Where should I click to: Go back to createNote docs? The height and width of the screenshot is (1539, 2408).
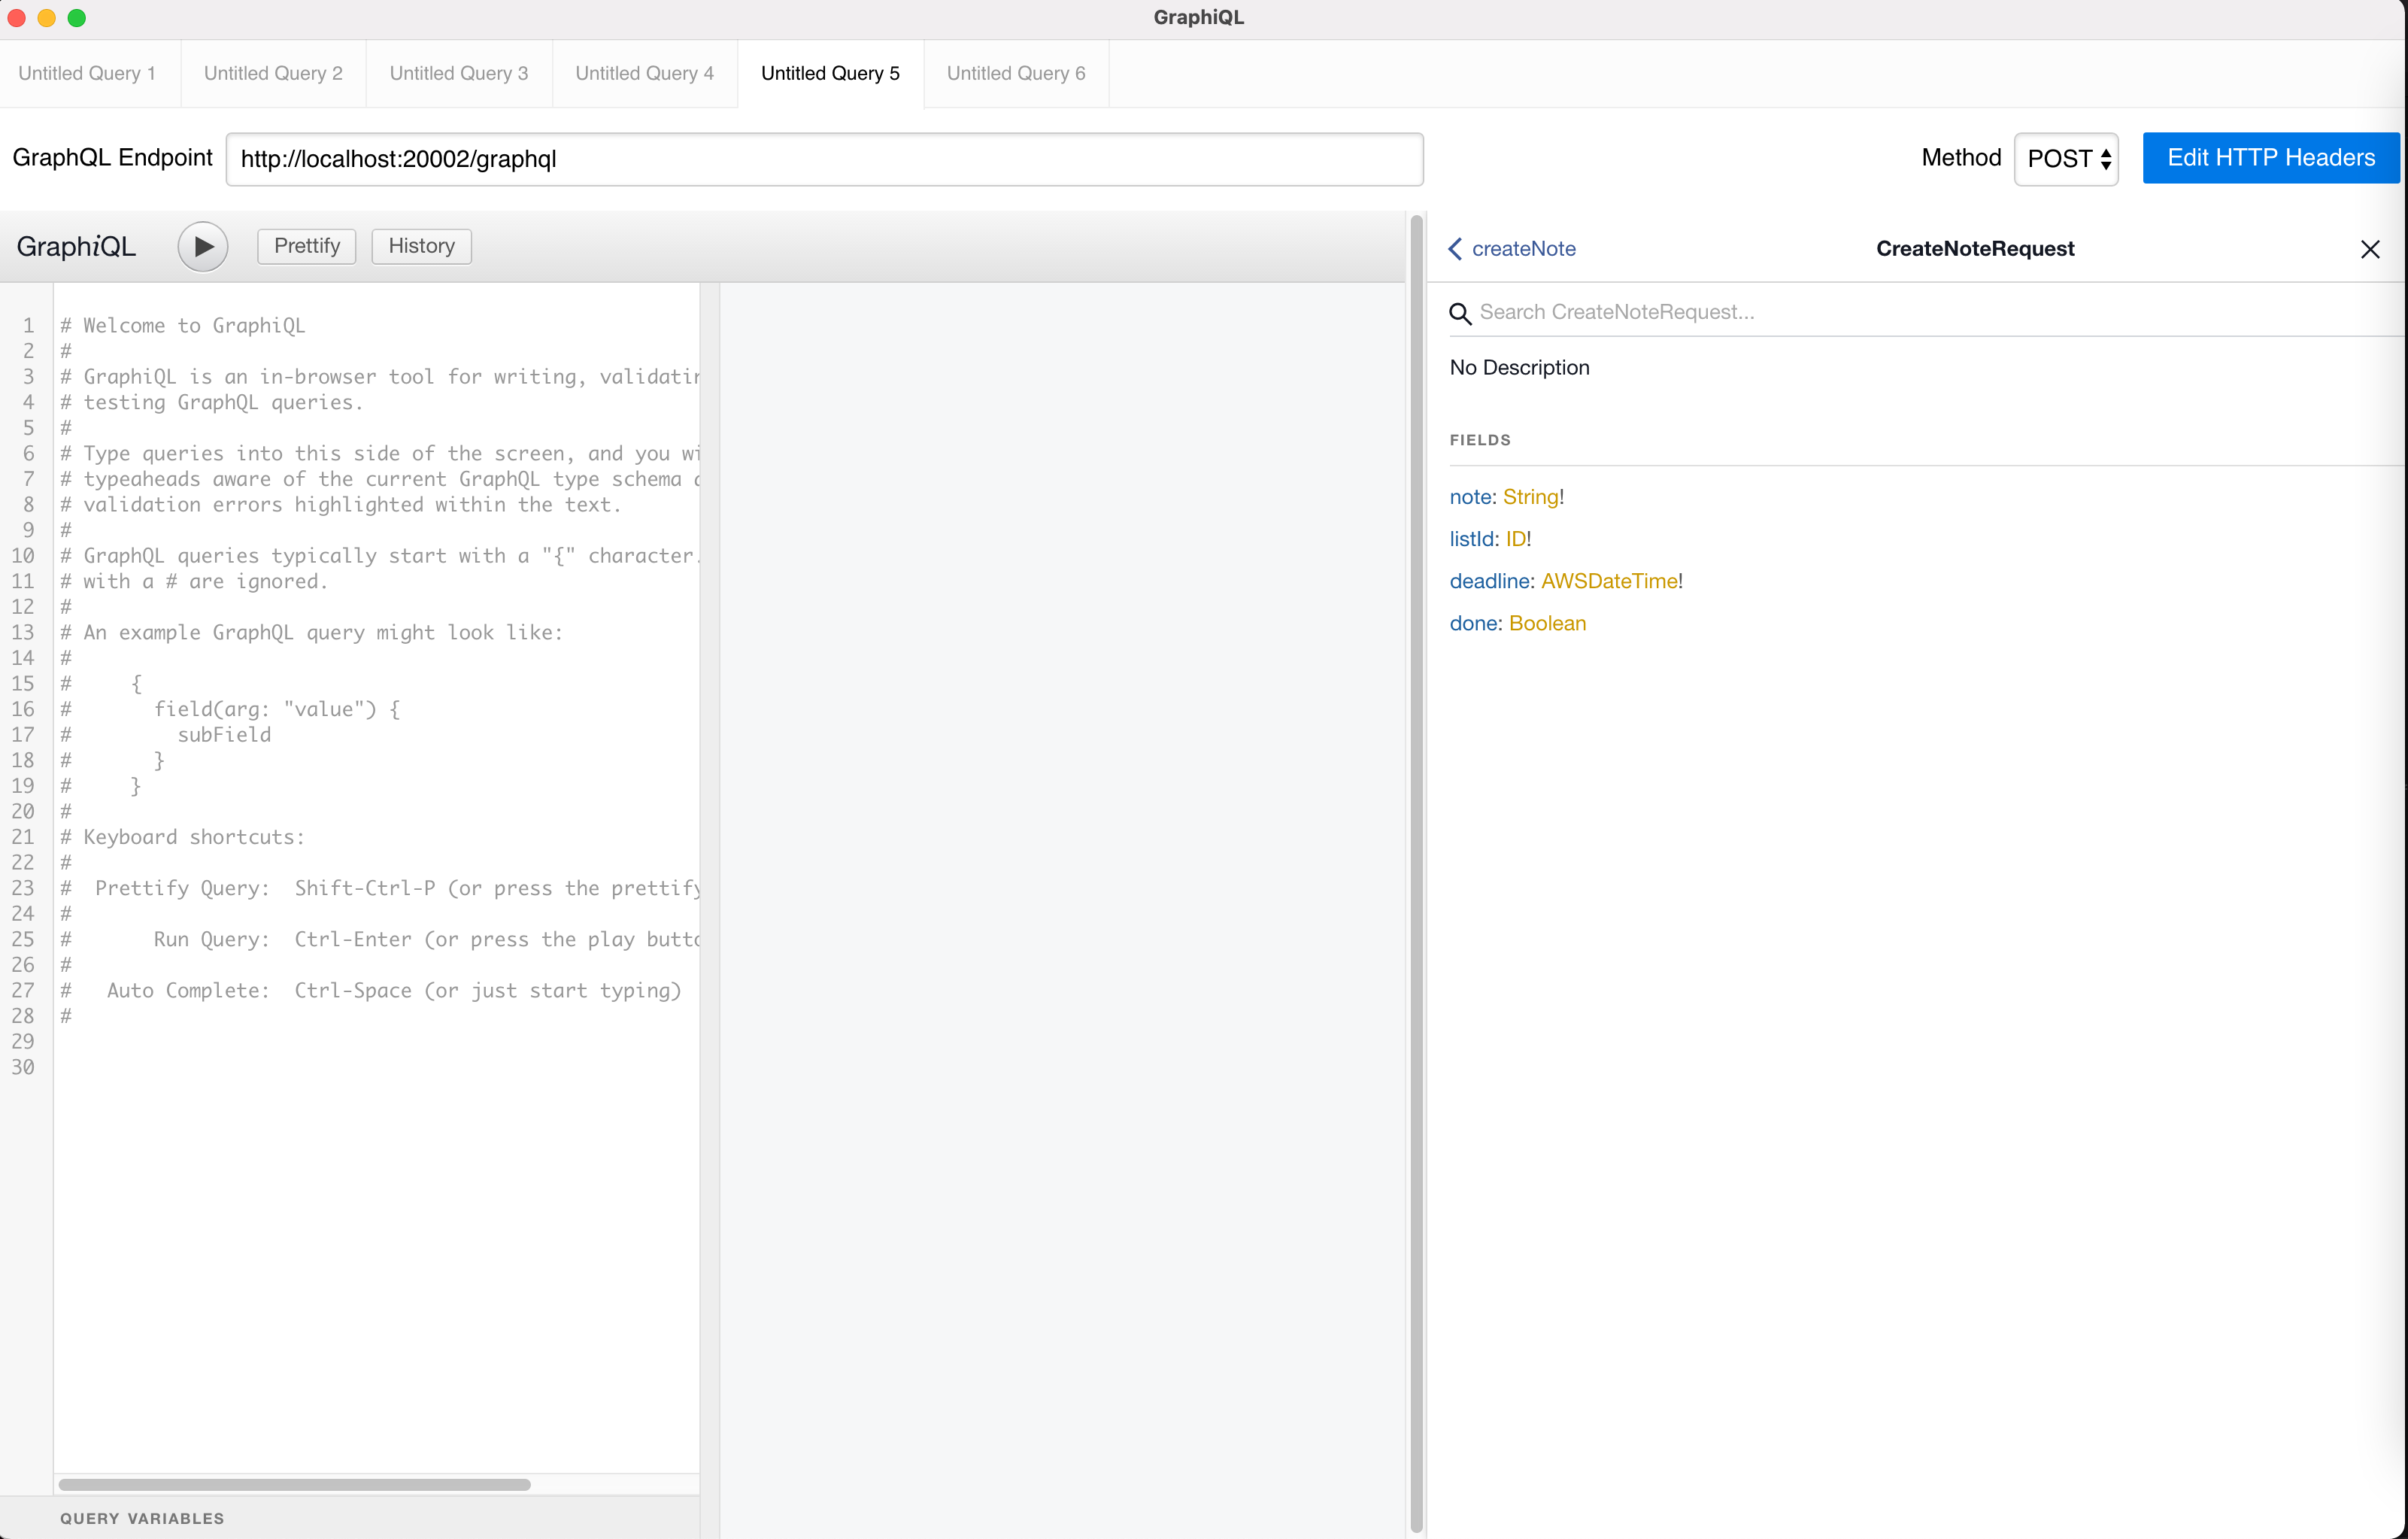[x=1511, y=249]
